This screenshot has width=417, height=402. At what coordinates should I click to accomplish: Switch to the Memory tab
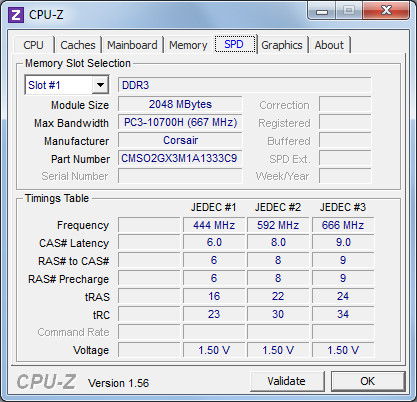188,45
